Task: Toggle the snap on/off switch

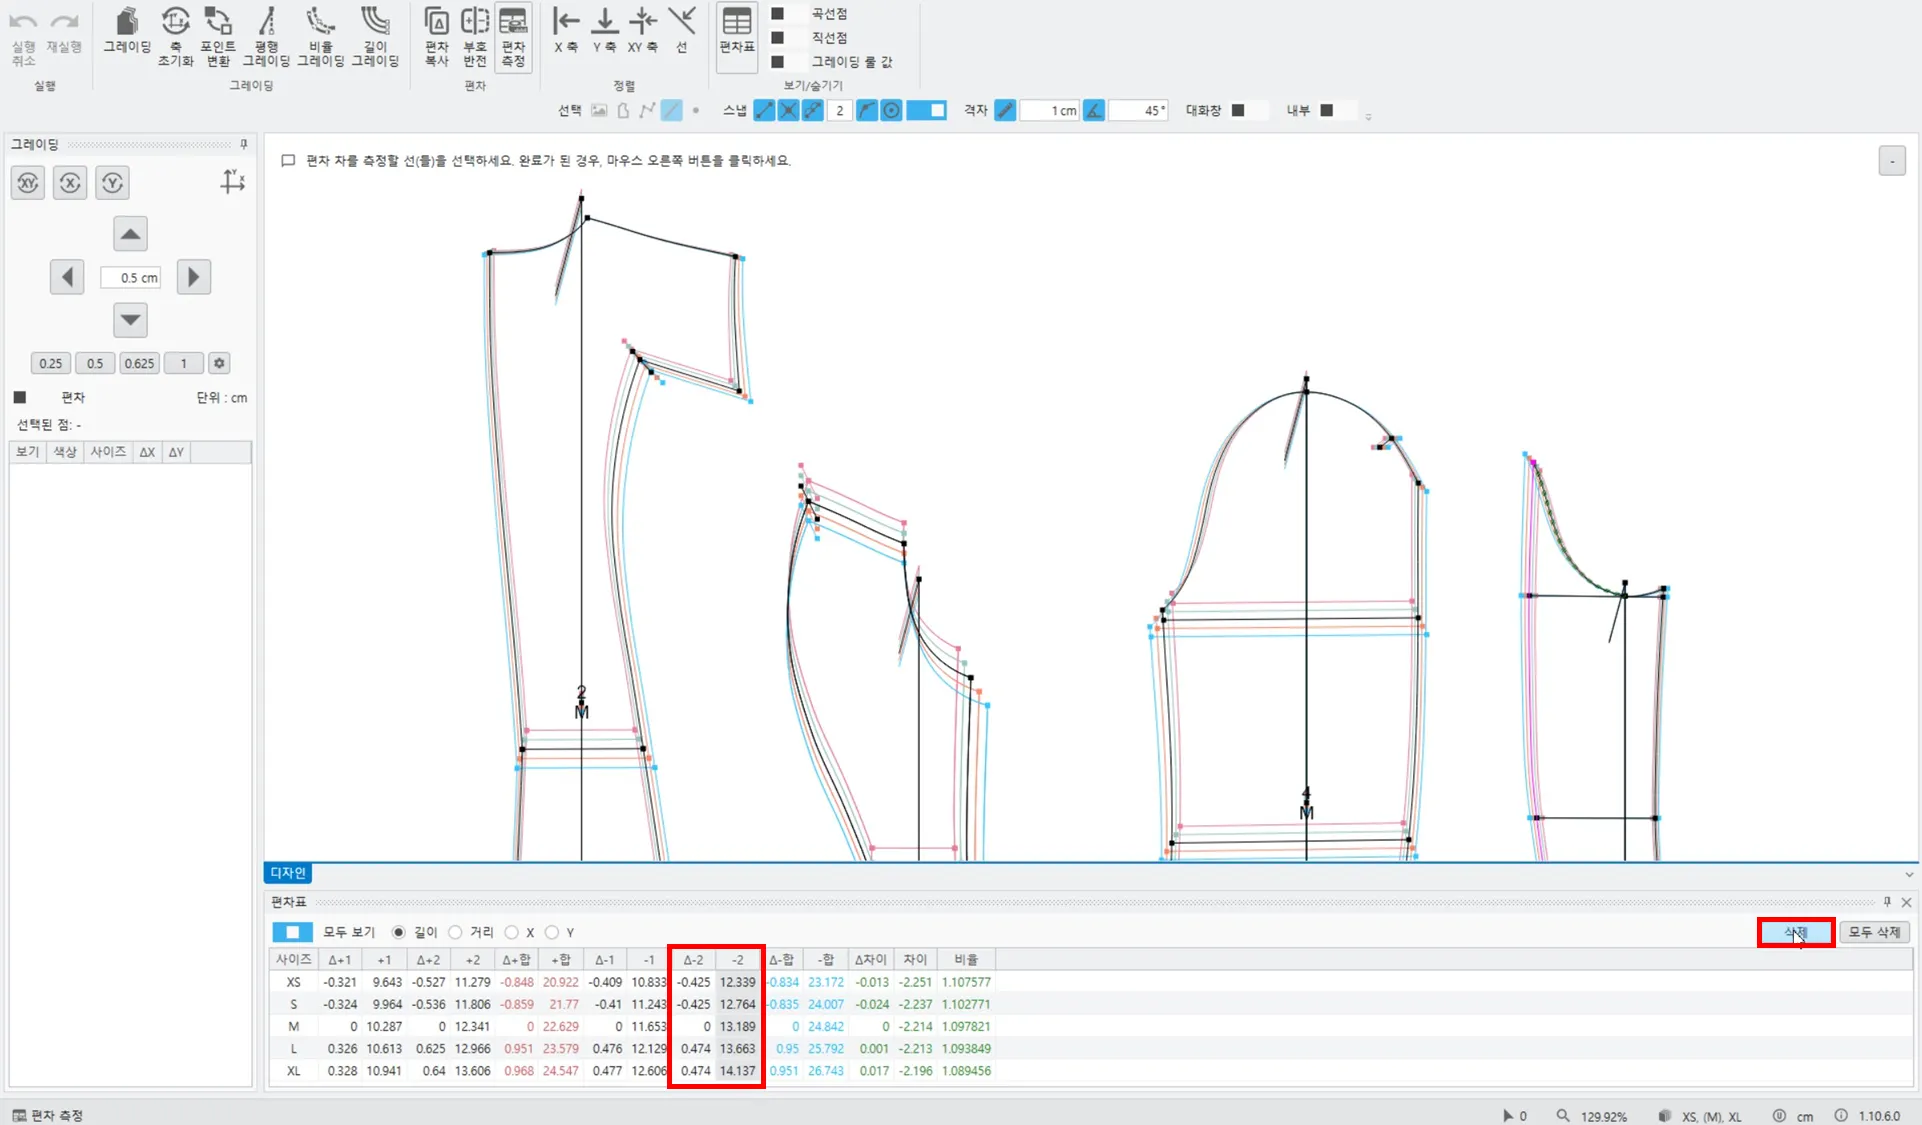Action: coord(927,110)
